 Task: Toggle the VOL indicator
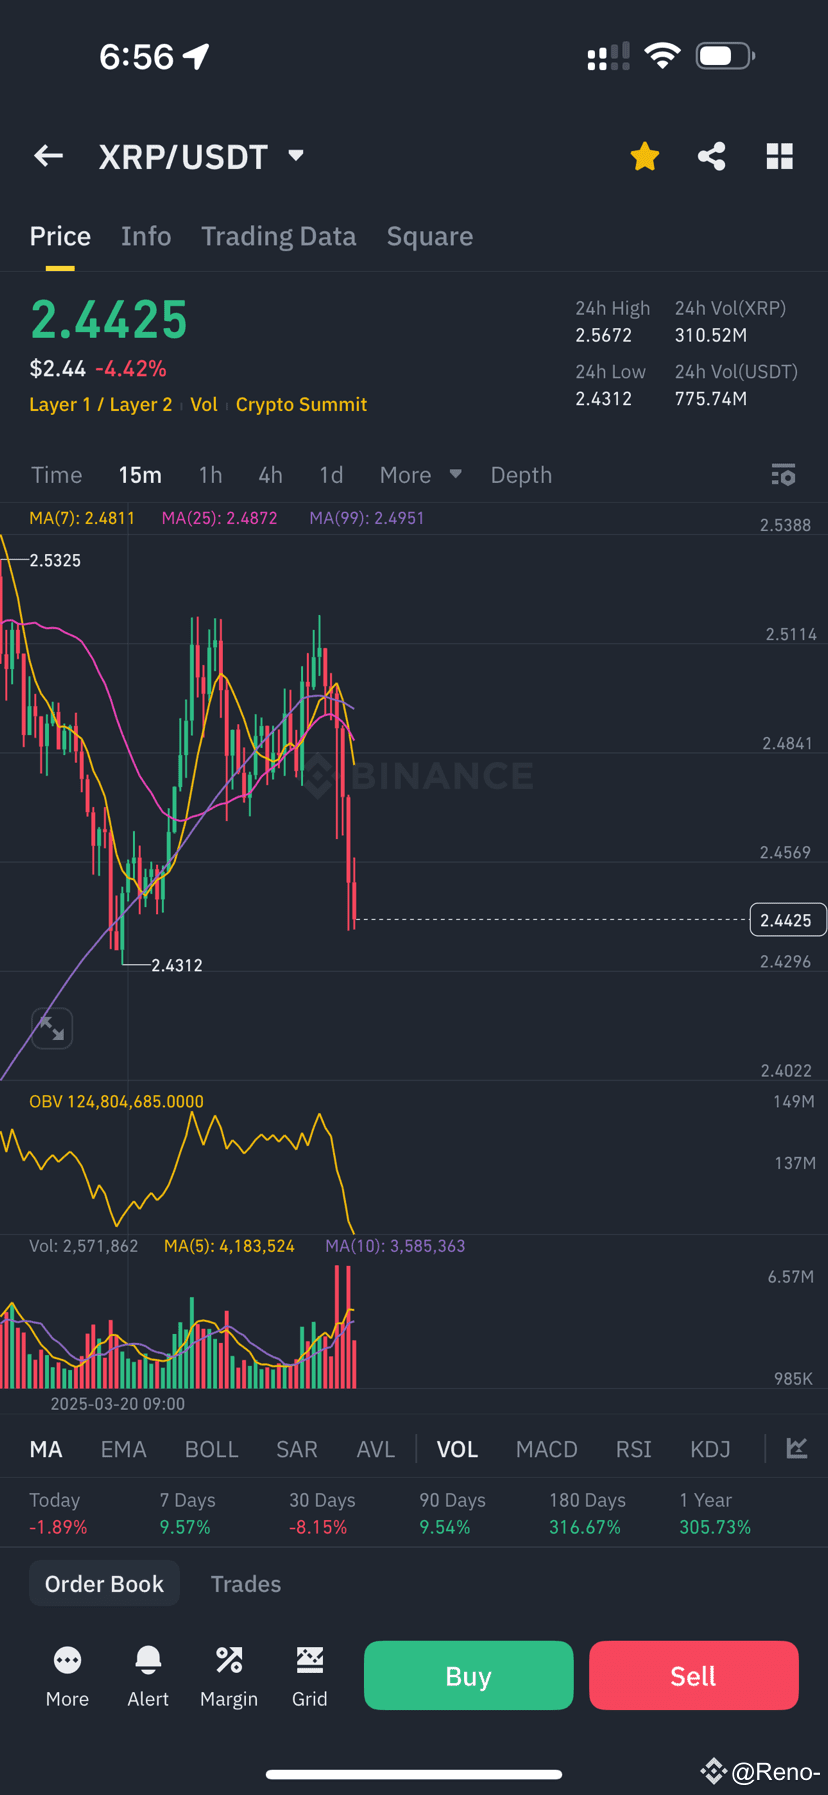pos(457,1449)
